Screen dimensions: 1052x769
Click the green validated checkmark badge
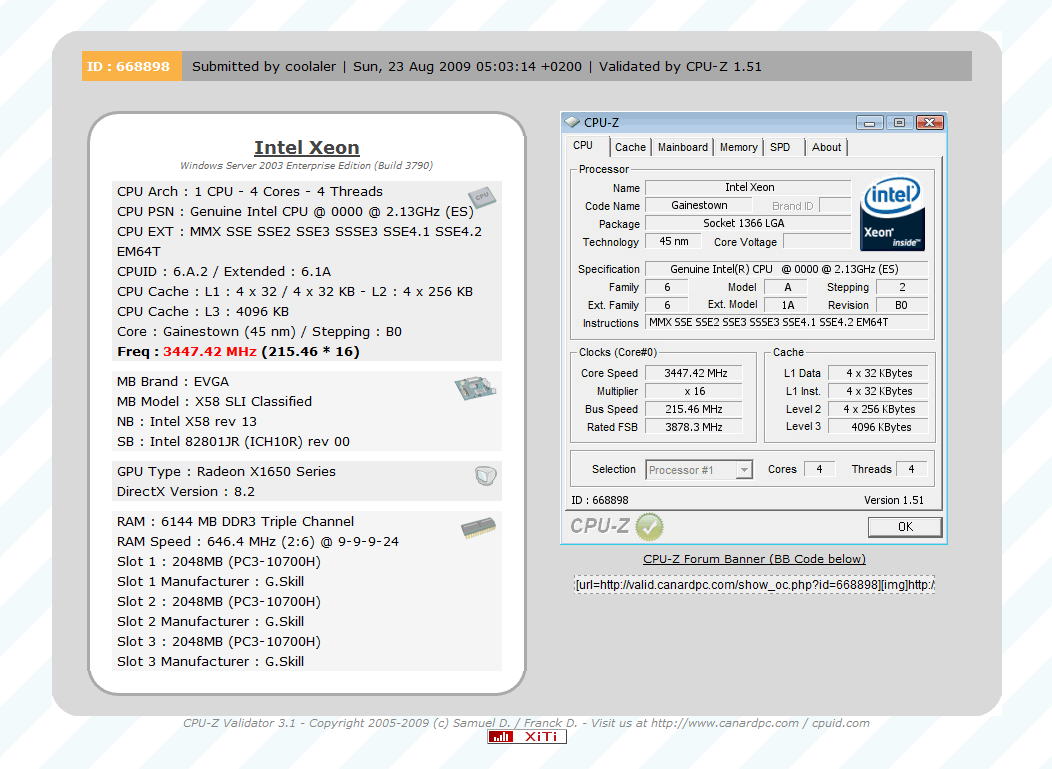point(649,527)
